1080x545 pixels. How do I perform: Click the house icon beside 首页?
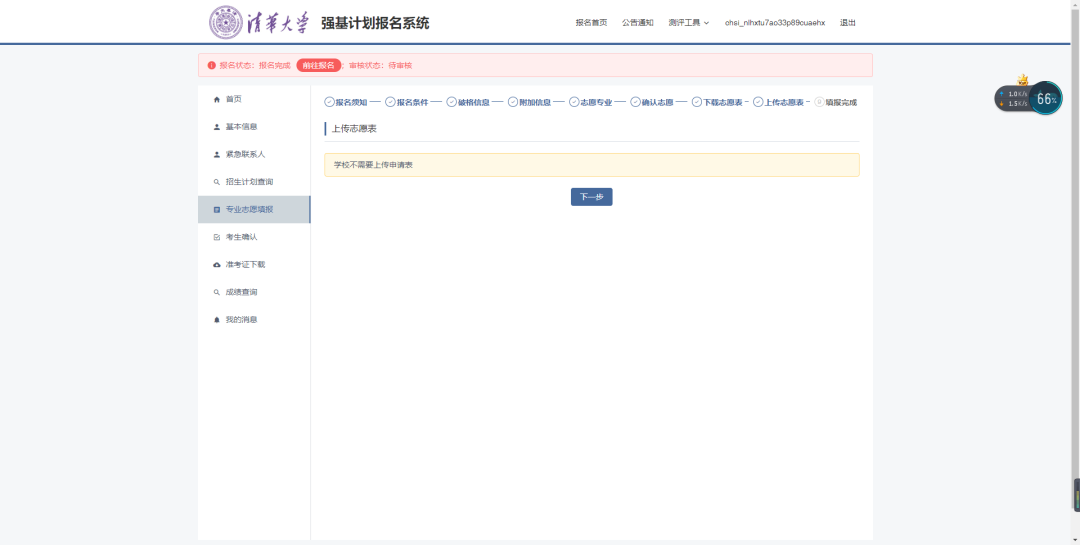click(217, 99)
